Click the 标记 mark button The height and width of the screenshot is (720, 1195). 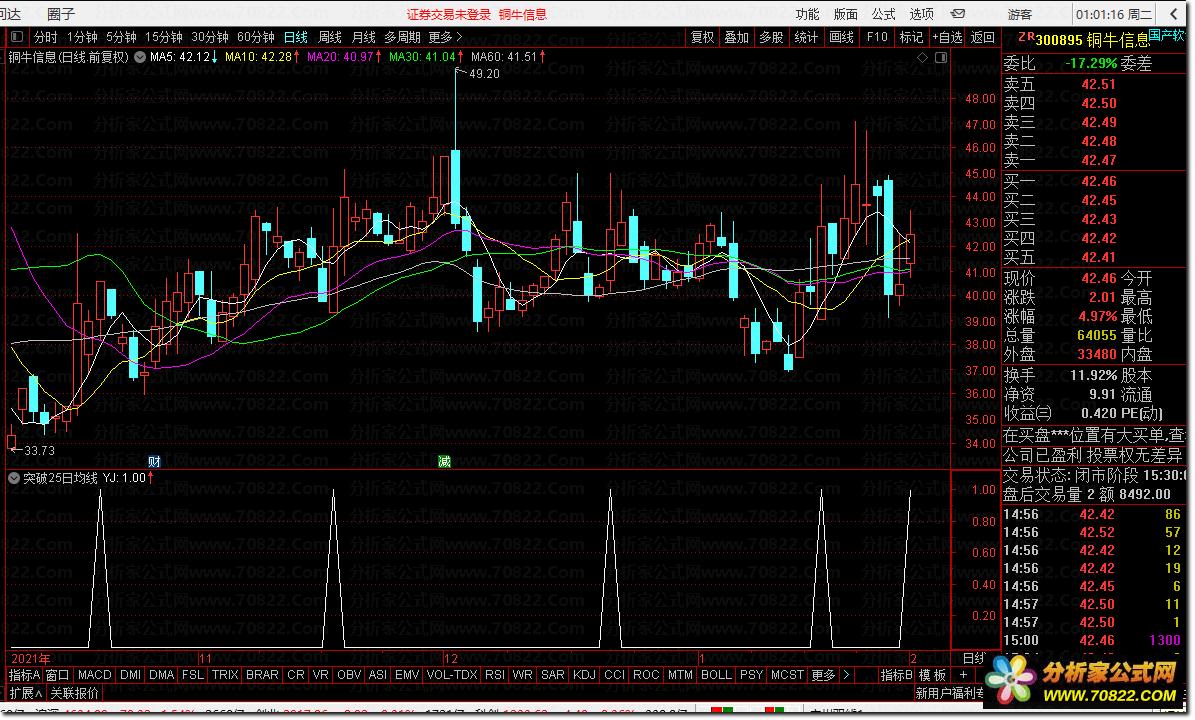tap(911, 37)
